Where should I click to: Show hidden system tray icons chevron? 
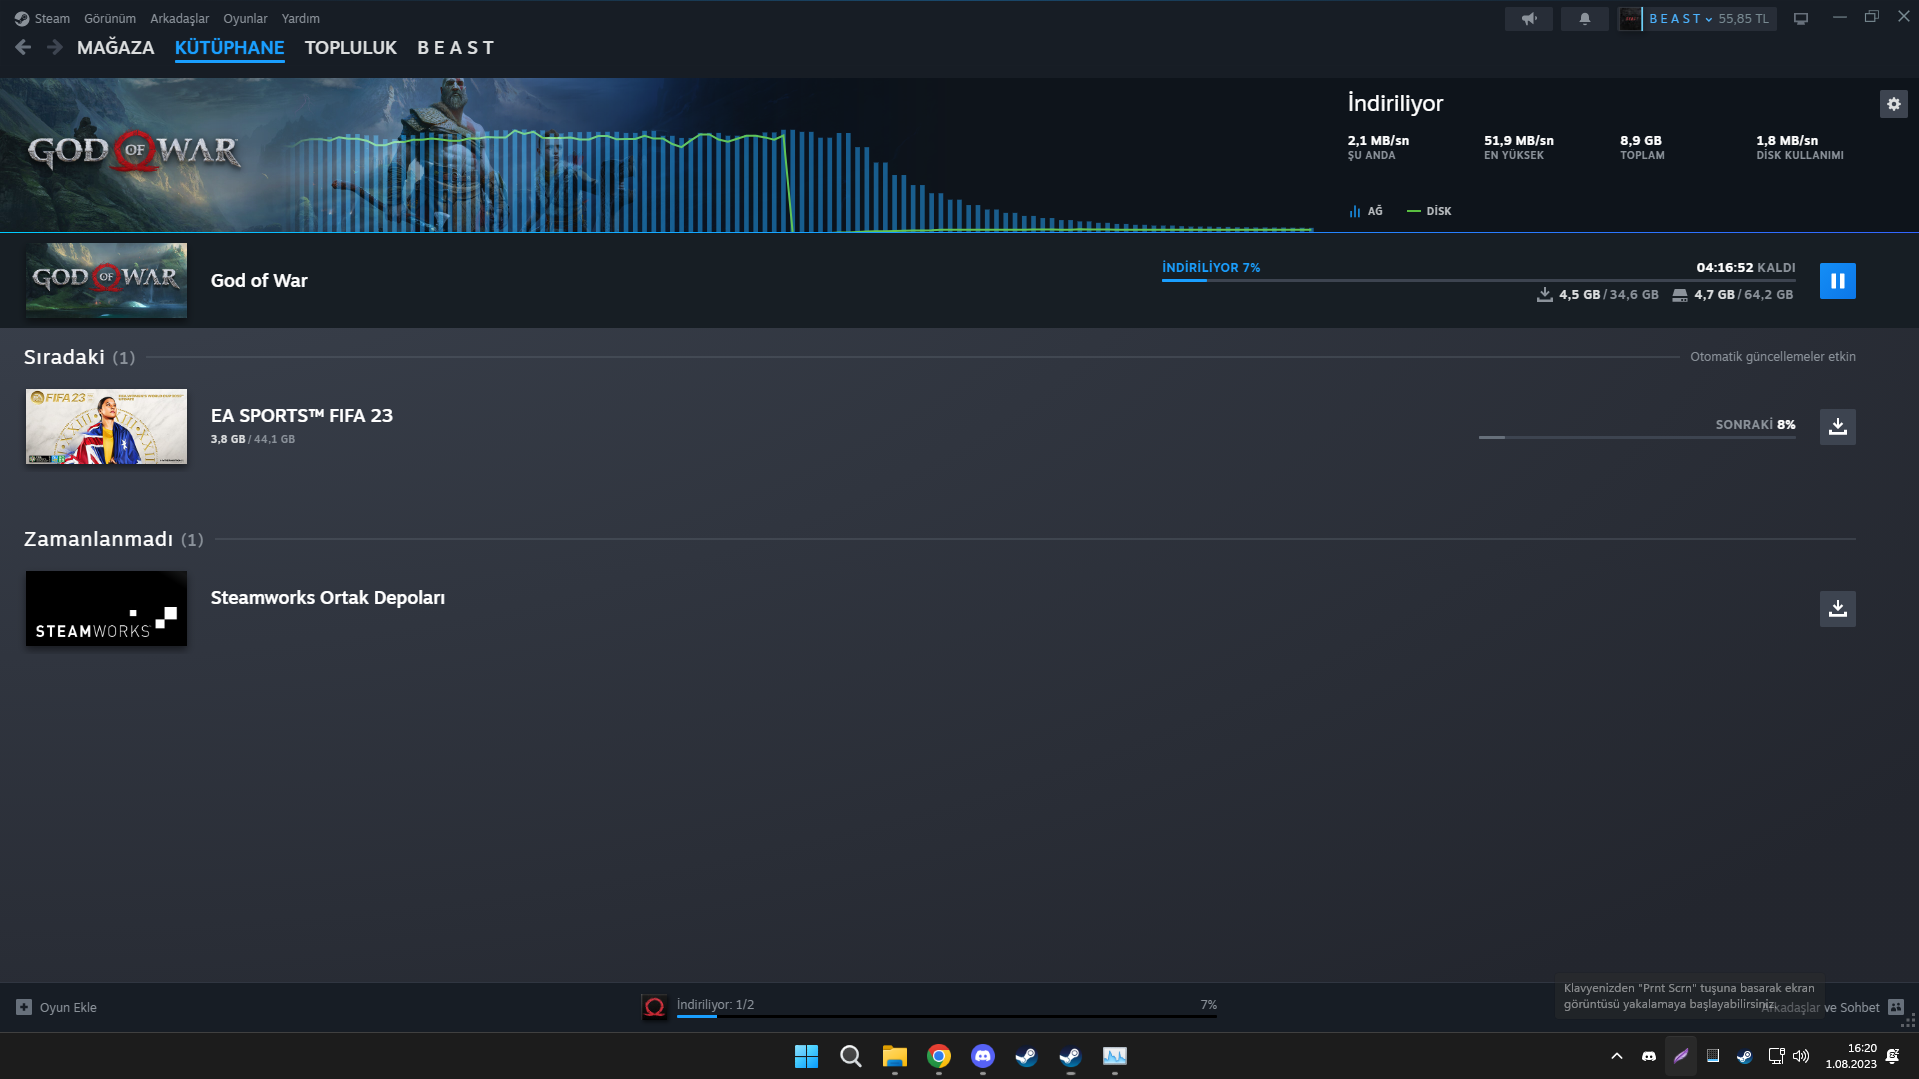[1617, 1056]
